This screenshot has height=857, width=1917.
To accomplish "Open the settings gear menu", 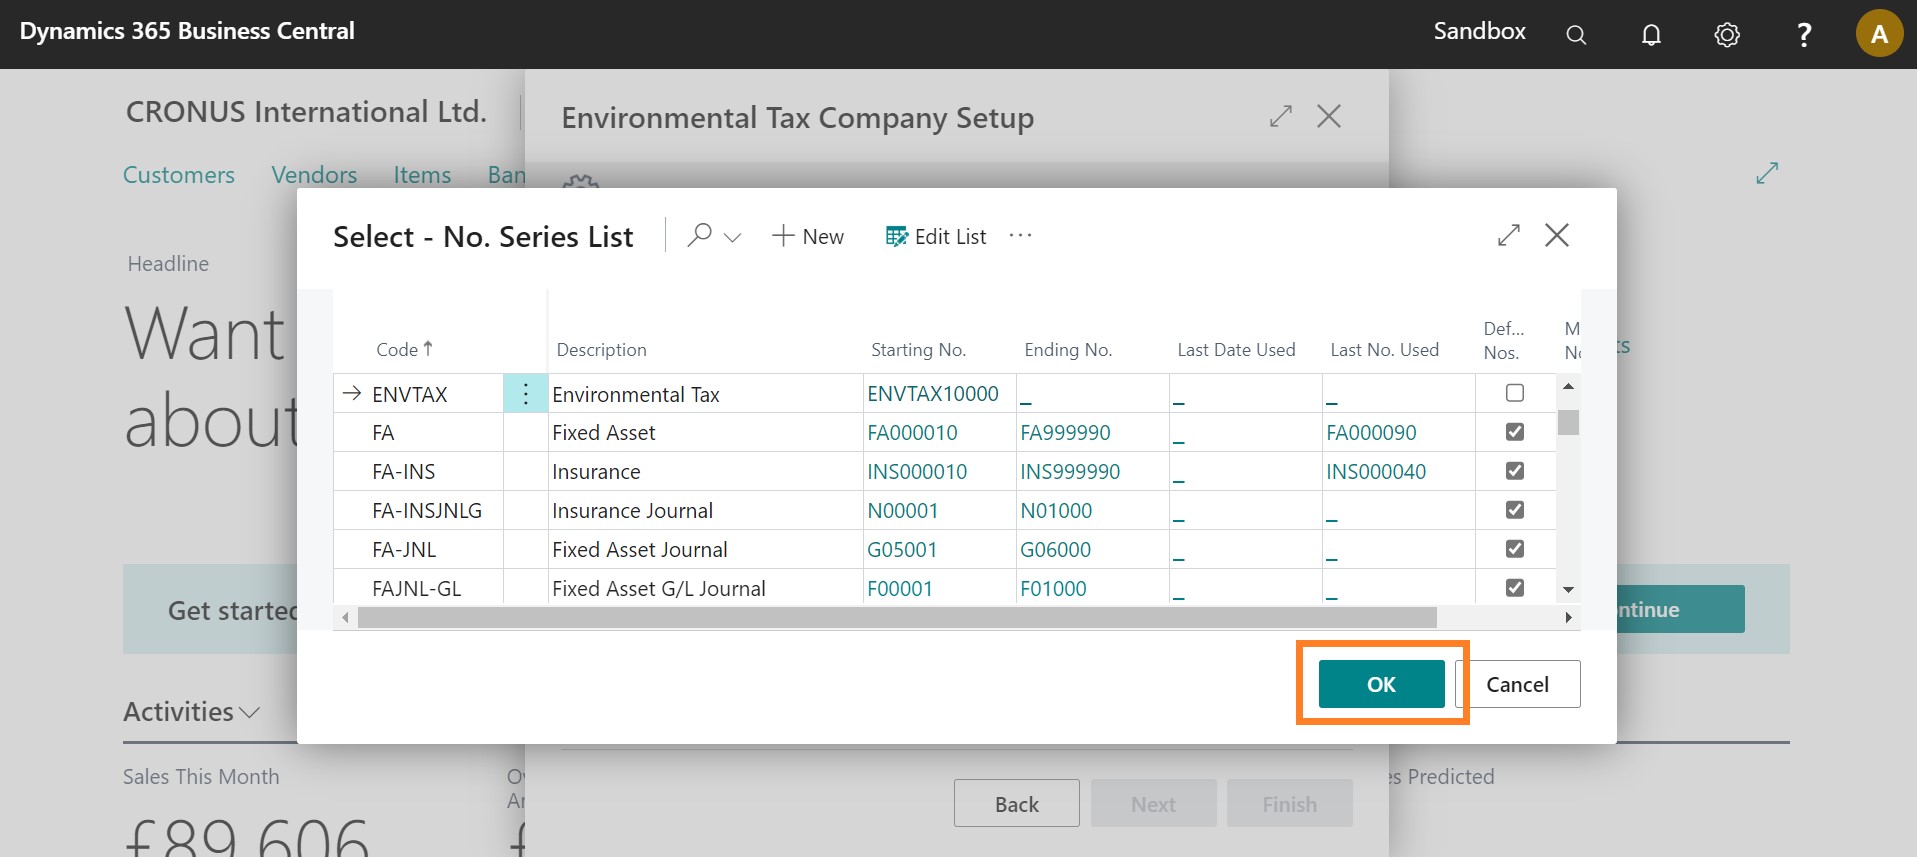I will pyautogui.click(x=1727, y=35).
